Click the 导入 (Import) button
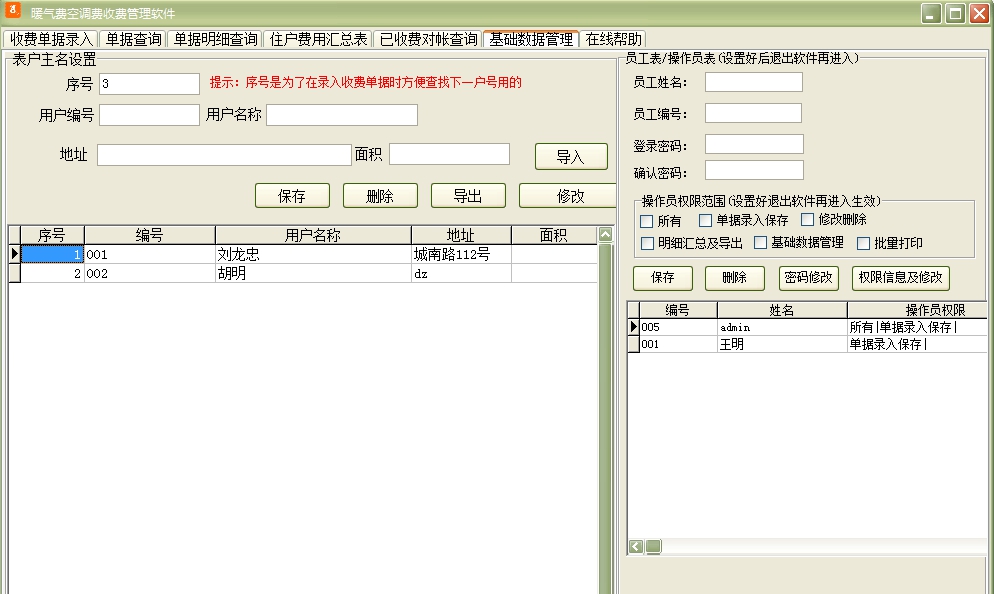The width and height of the screenshot is (994, 594). 570,157
